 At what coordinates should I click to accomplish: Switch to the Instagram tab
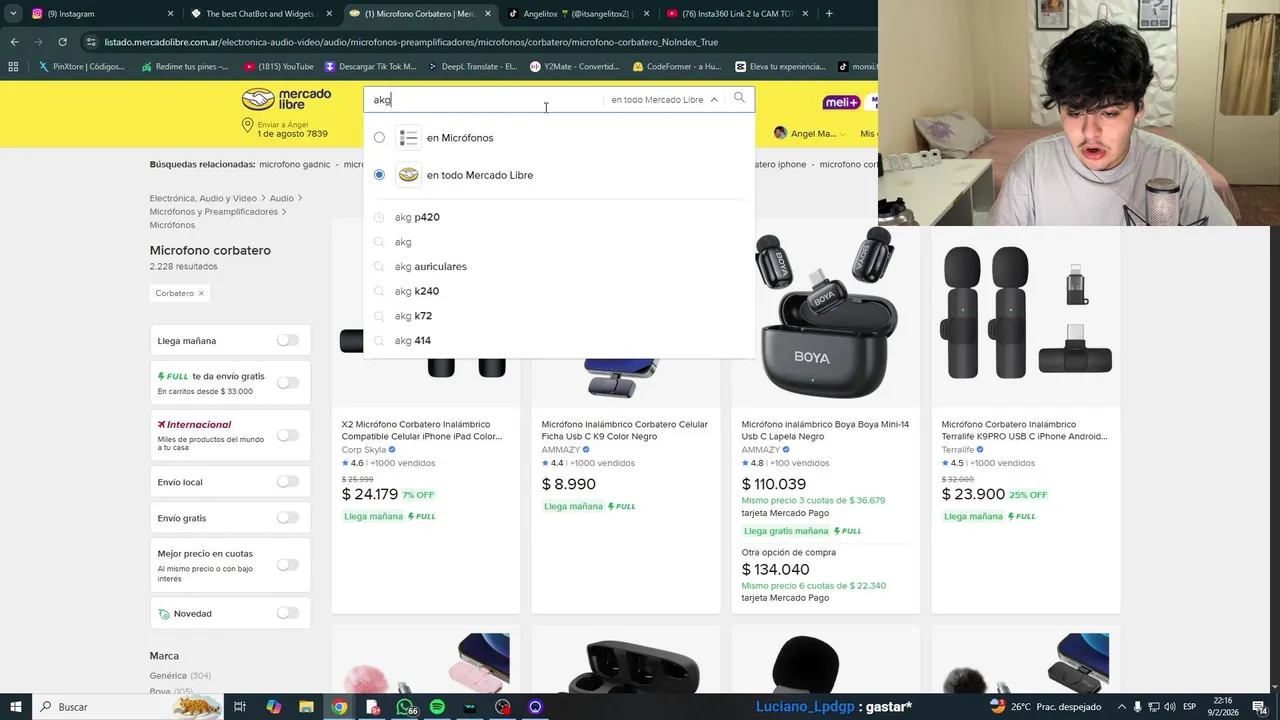[x=103, y=14]
